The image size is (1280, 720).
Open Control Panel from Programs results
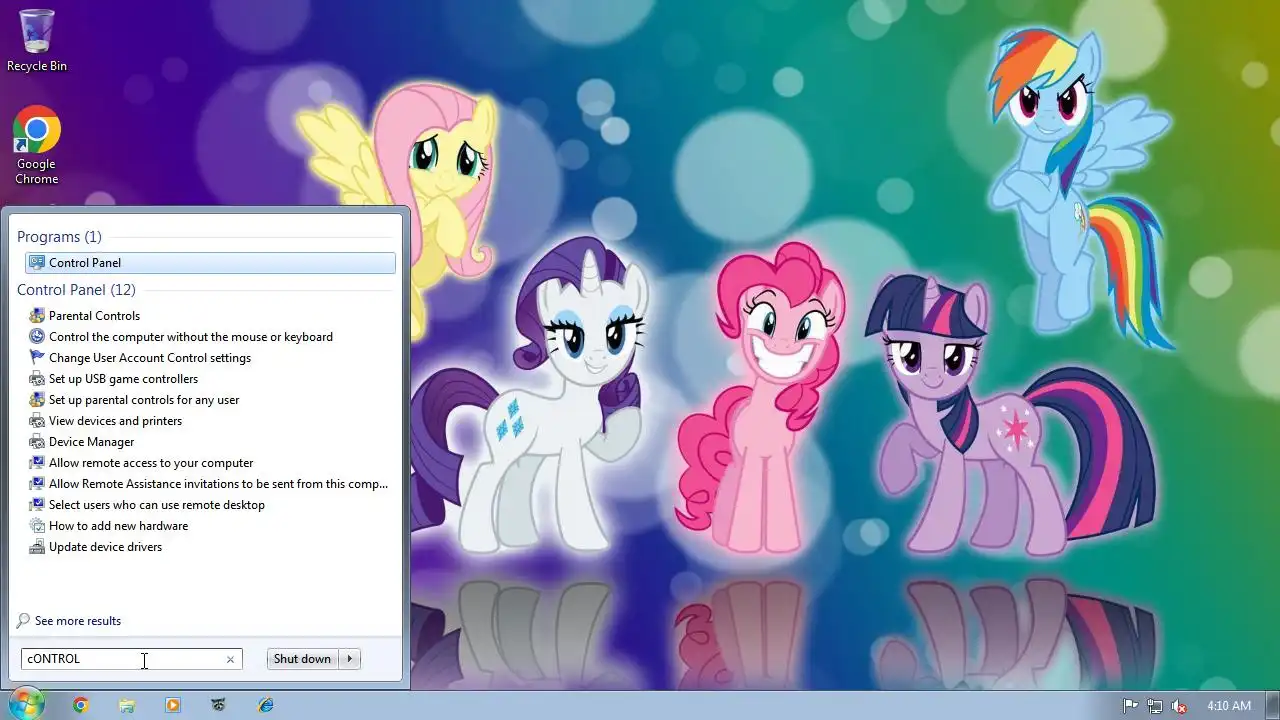(210, 263)
